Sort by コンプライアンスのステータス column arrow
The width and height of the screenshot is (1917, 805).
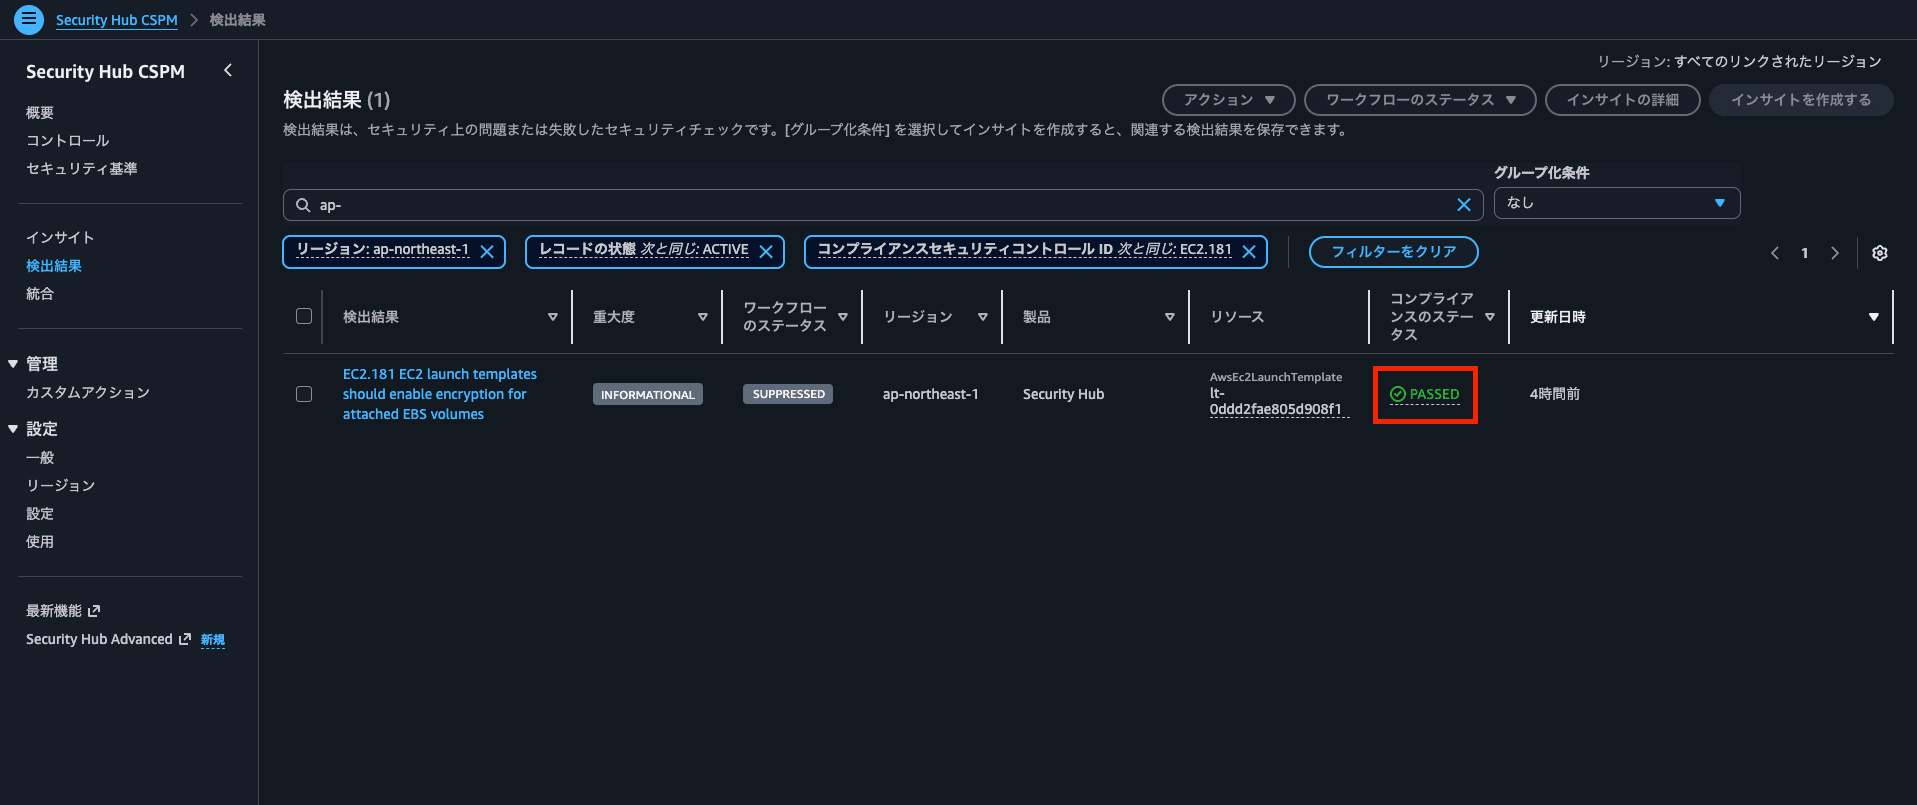coord(1490,317)
